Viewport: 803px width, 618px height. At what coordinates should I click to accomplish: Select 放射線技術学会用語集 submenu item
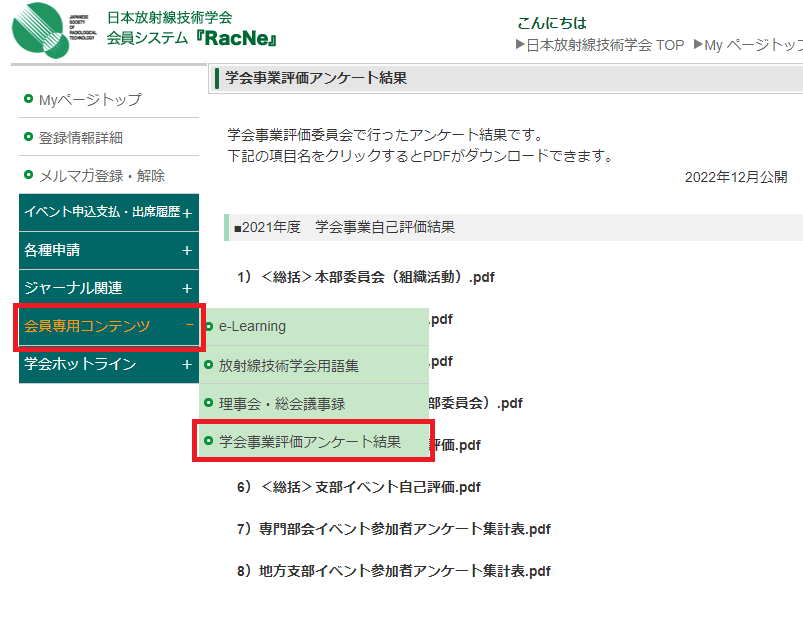click(288, 366)
